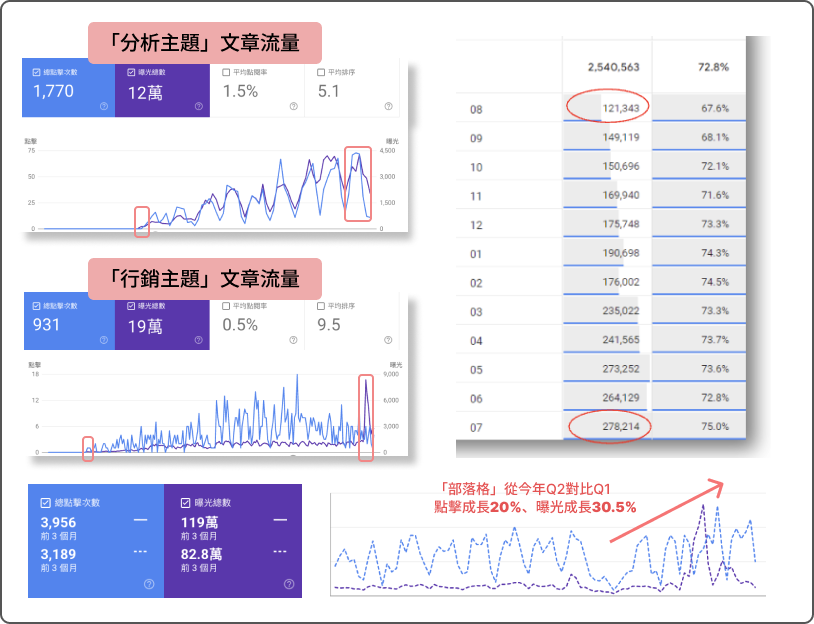The height and width of the screenshot is (624, 814).
Task: Click the 264,129 value
Action: [x=621, y=398]
